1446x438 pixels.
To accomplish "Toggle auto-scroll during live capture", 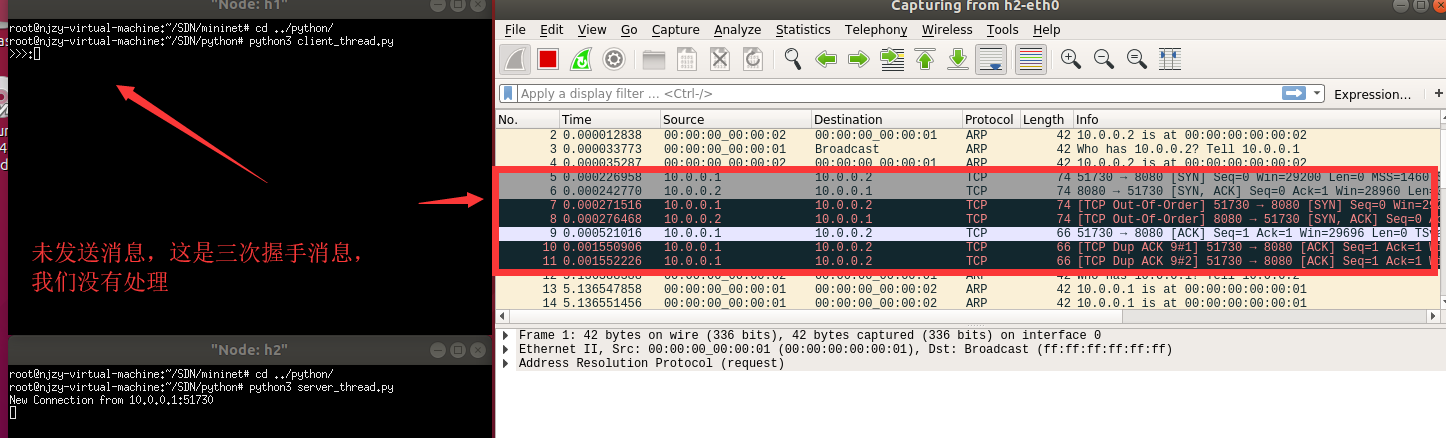I will 991,59.
